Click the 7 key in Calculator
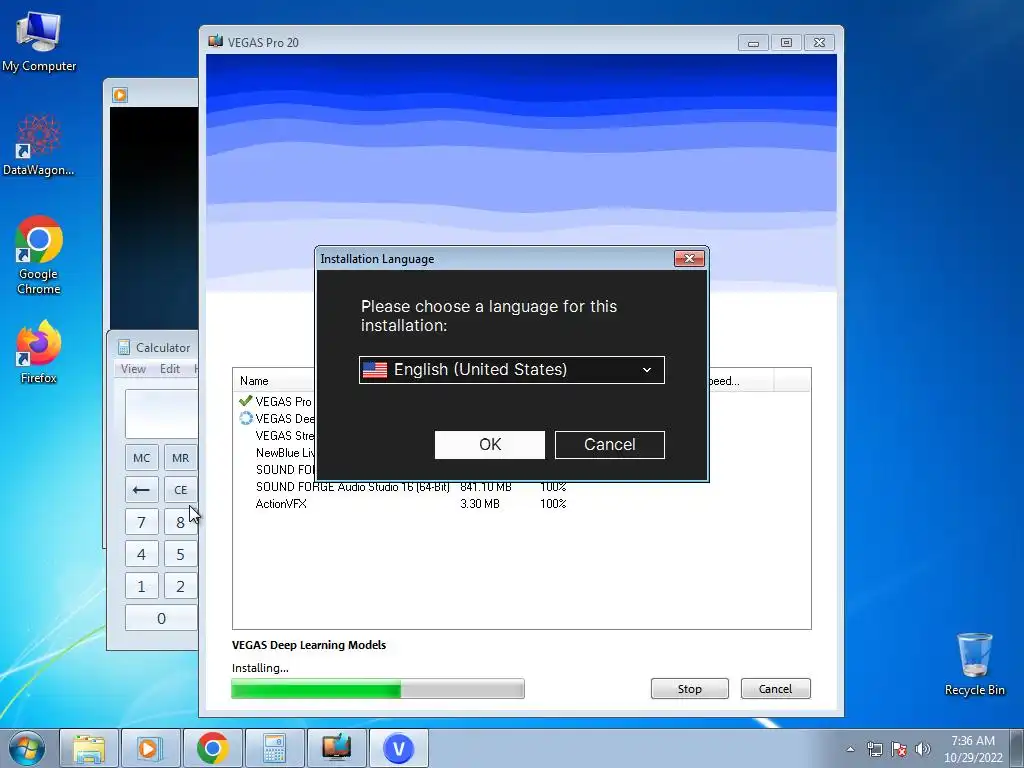Viewport: 1024px width, 768px height. [x=142, y=522]
